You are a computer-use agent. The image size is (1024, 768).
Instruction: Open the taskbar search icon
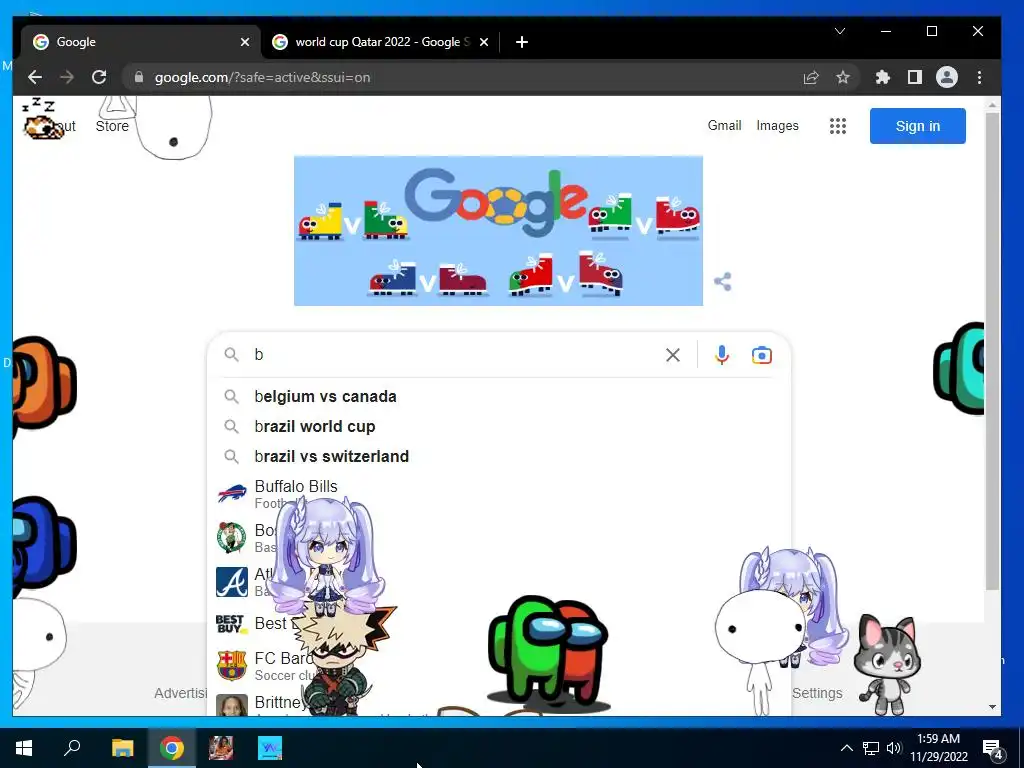point(72,747)
